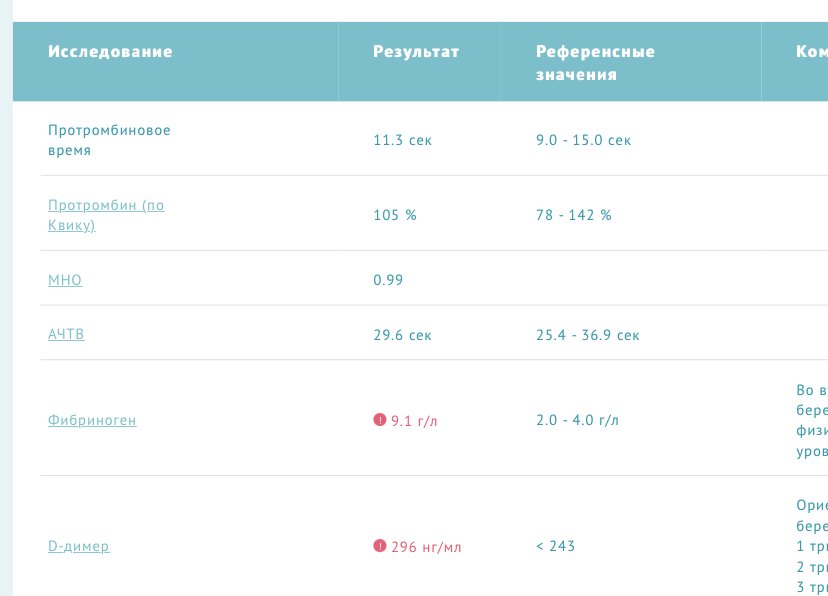Click the < 243 reference value
The height and width of the screenshot is (596, 828).
click(555, 546)
